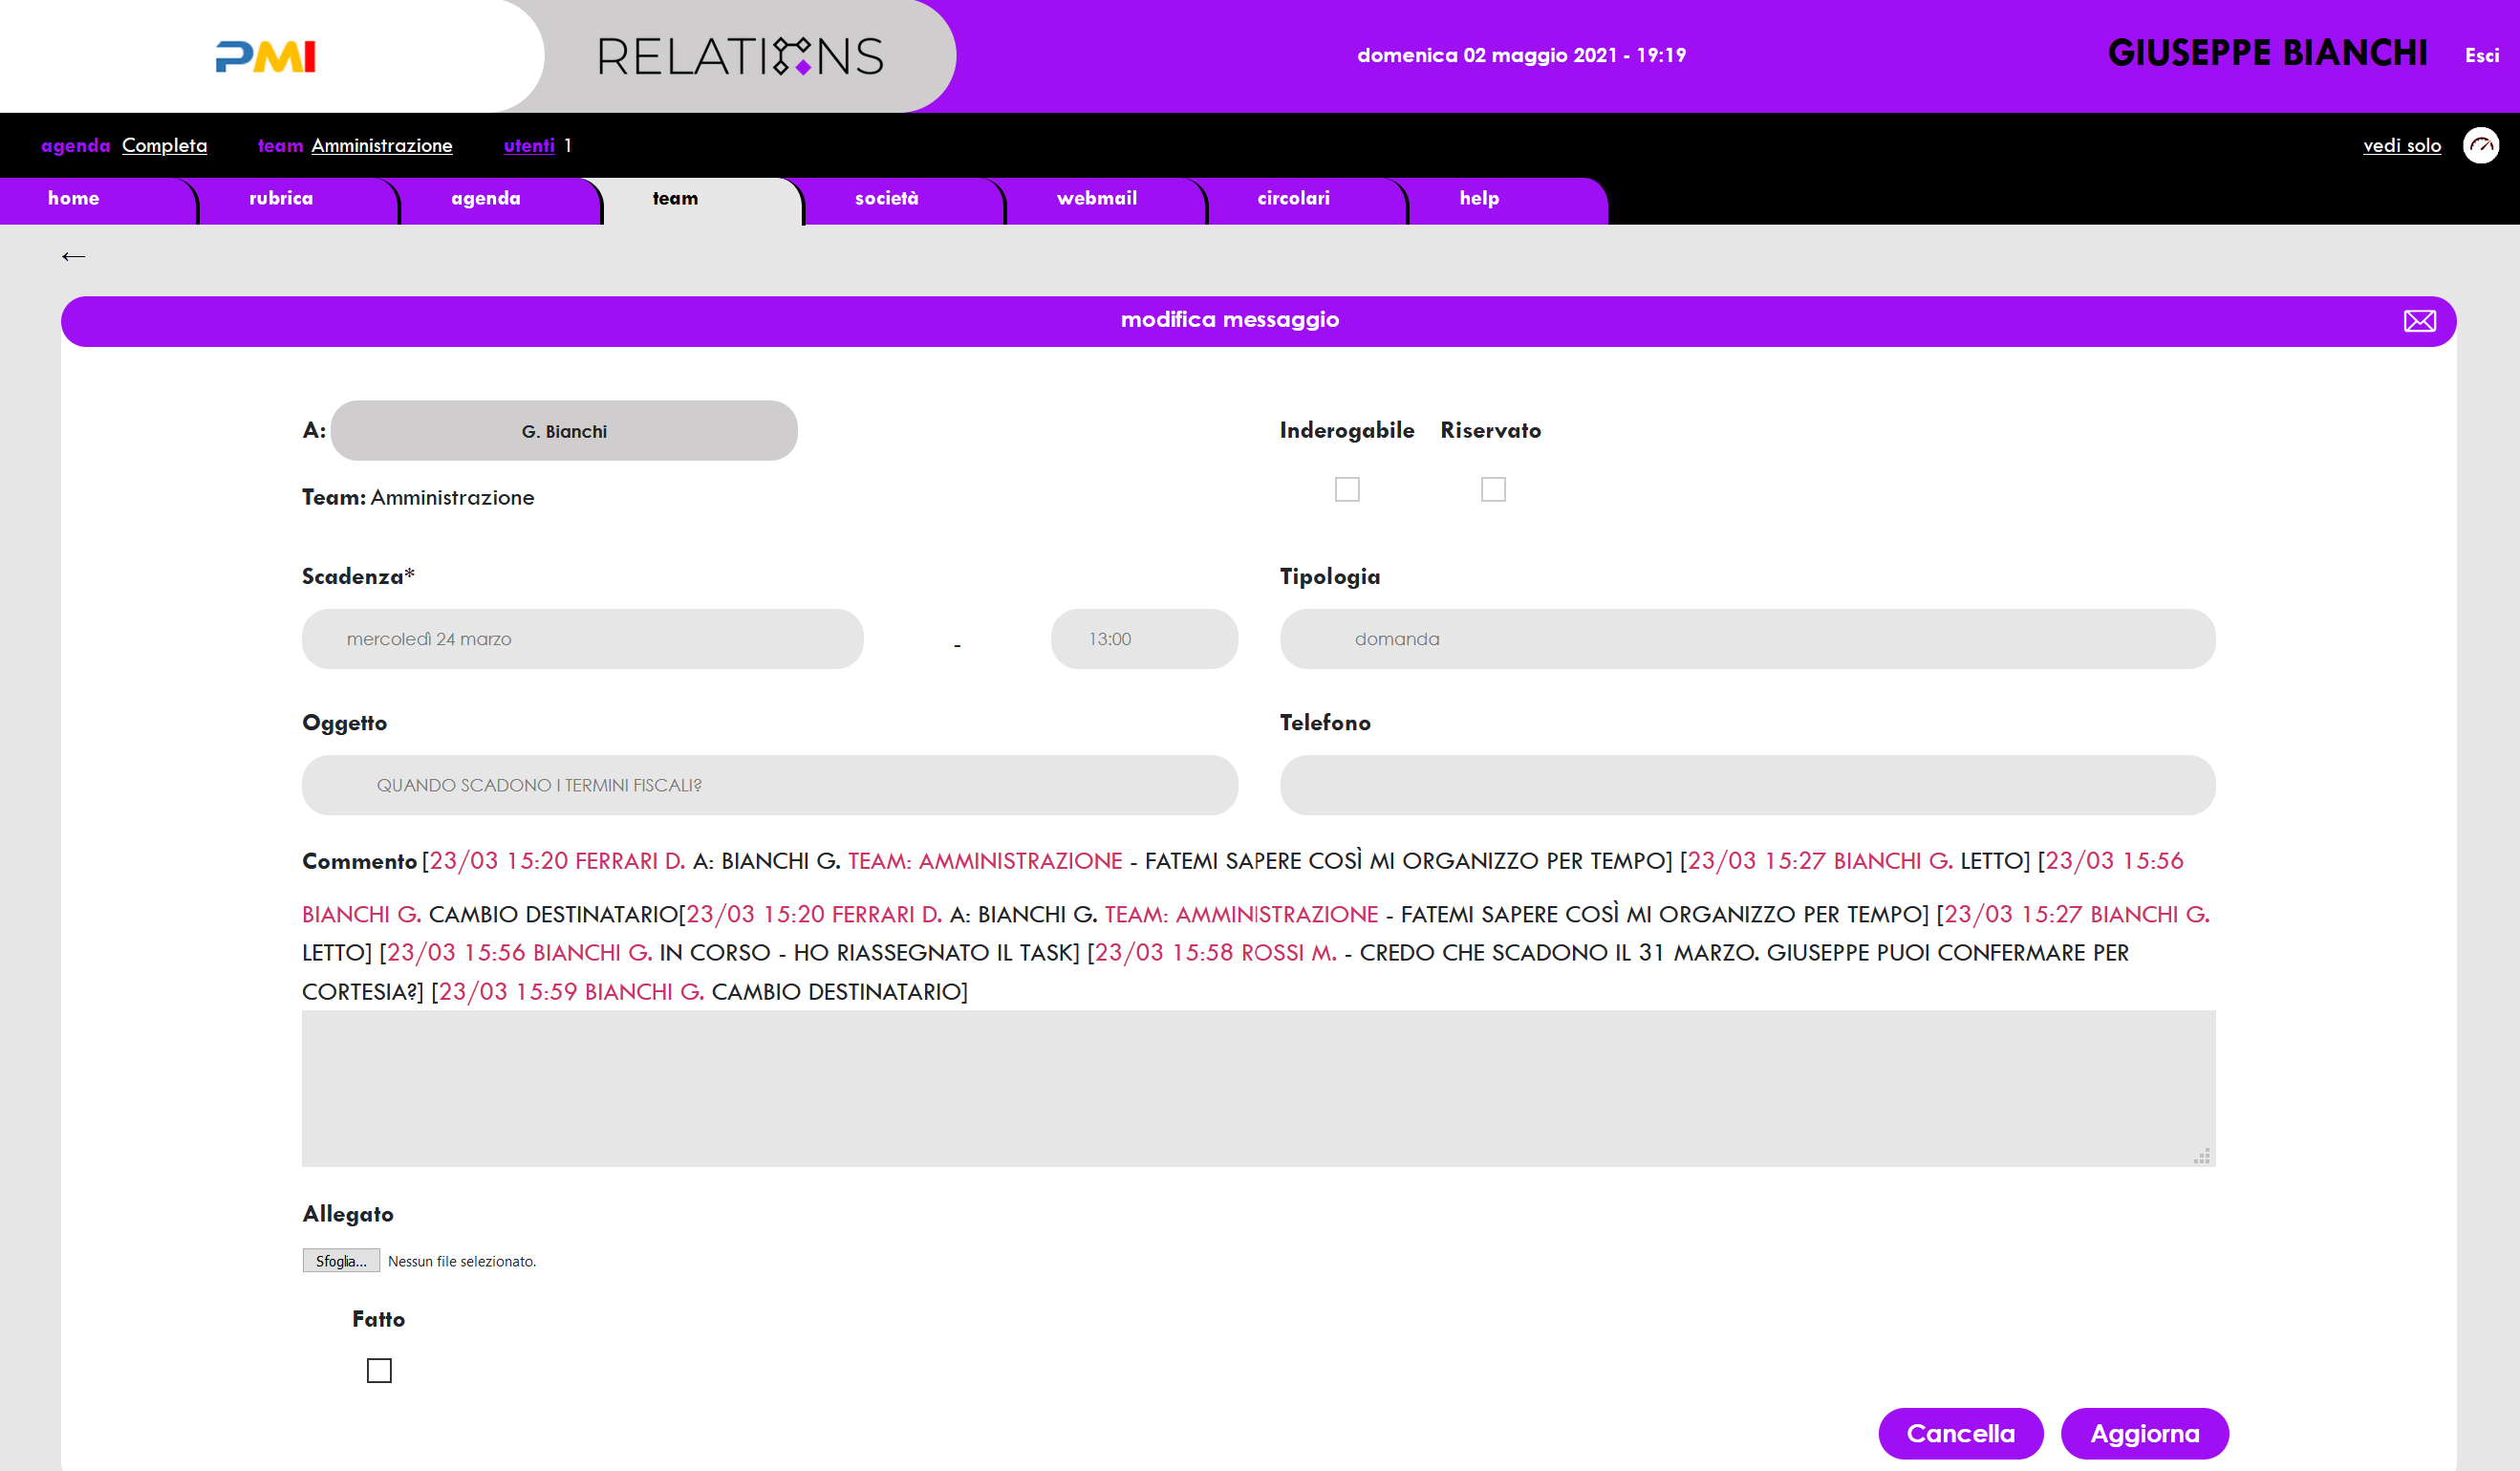Screen dimensions: 2520x1471
Task: Toggle the Riservato checkbox
Action: point(1493,489)
